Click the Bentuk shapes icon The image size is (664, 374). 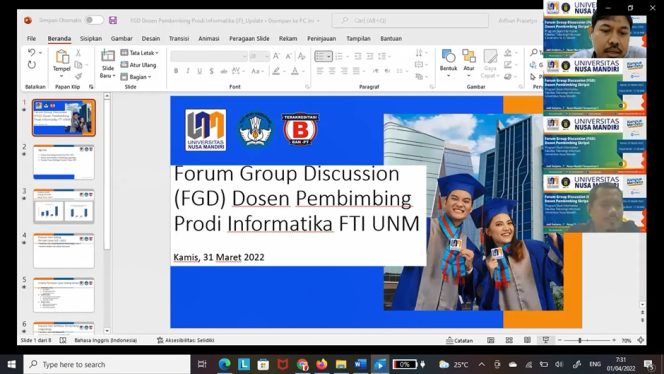click(448, 56)
